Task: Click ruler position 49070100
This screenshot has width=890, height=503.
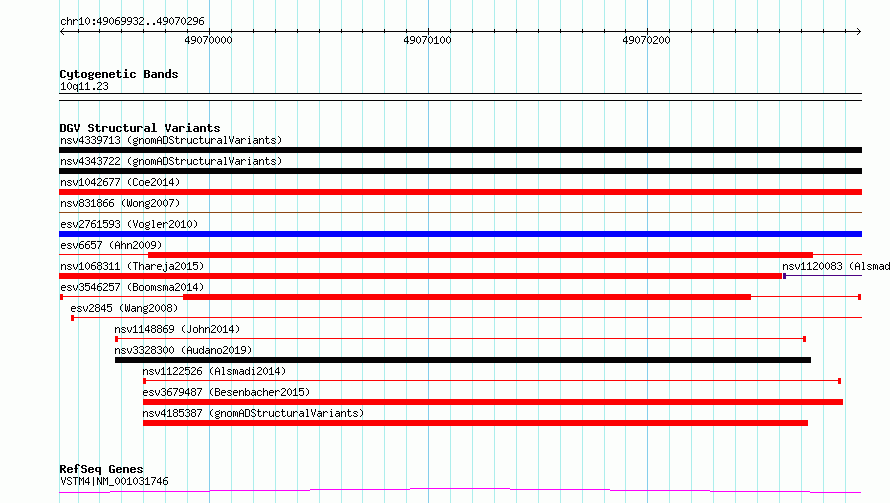Action: (x=427, y=40)
